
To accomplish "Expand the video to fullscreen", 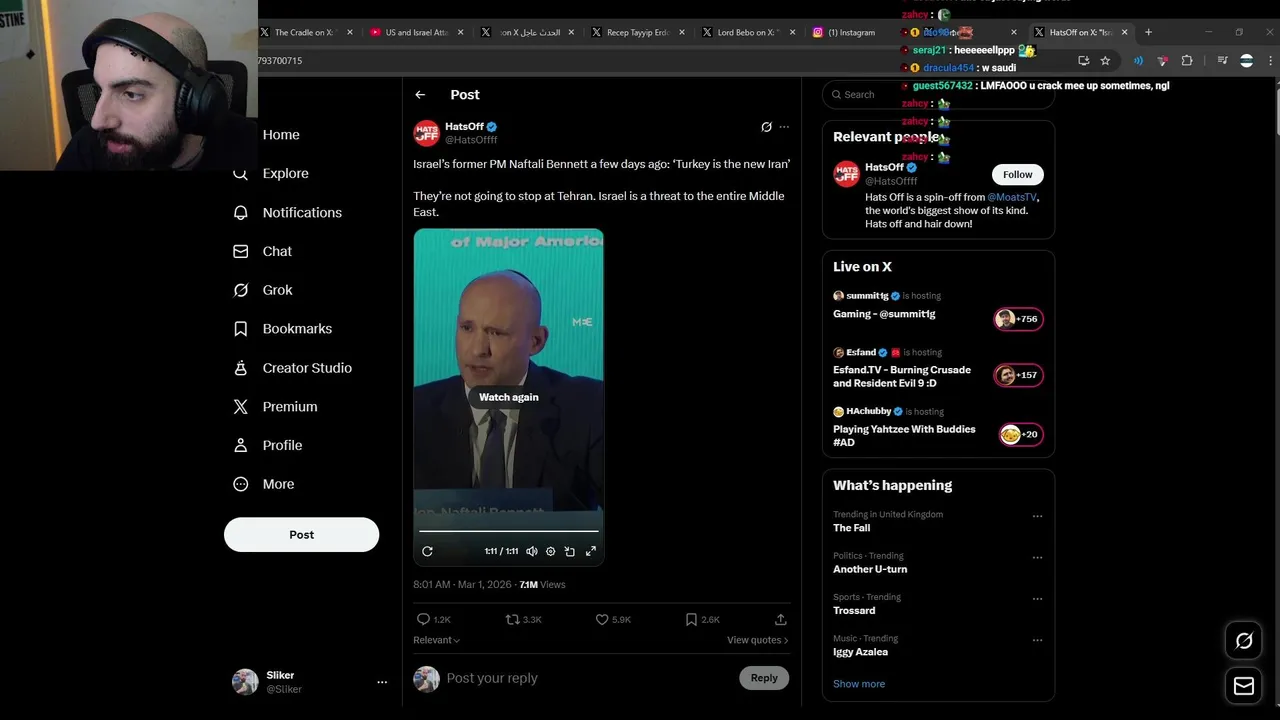I will click(x=591, y=551).
